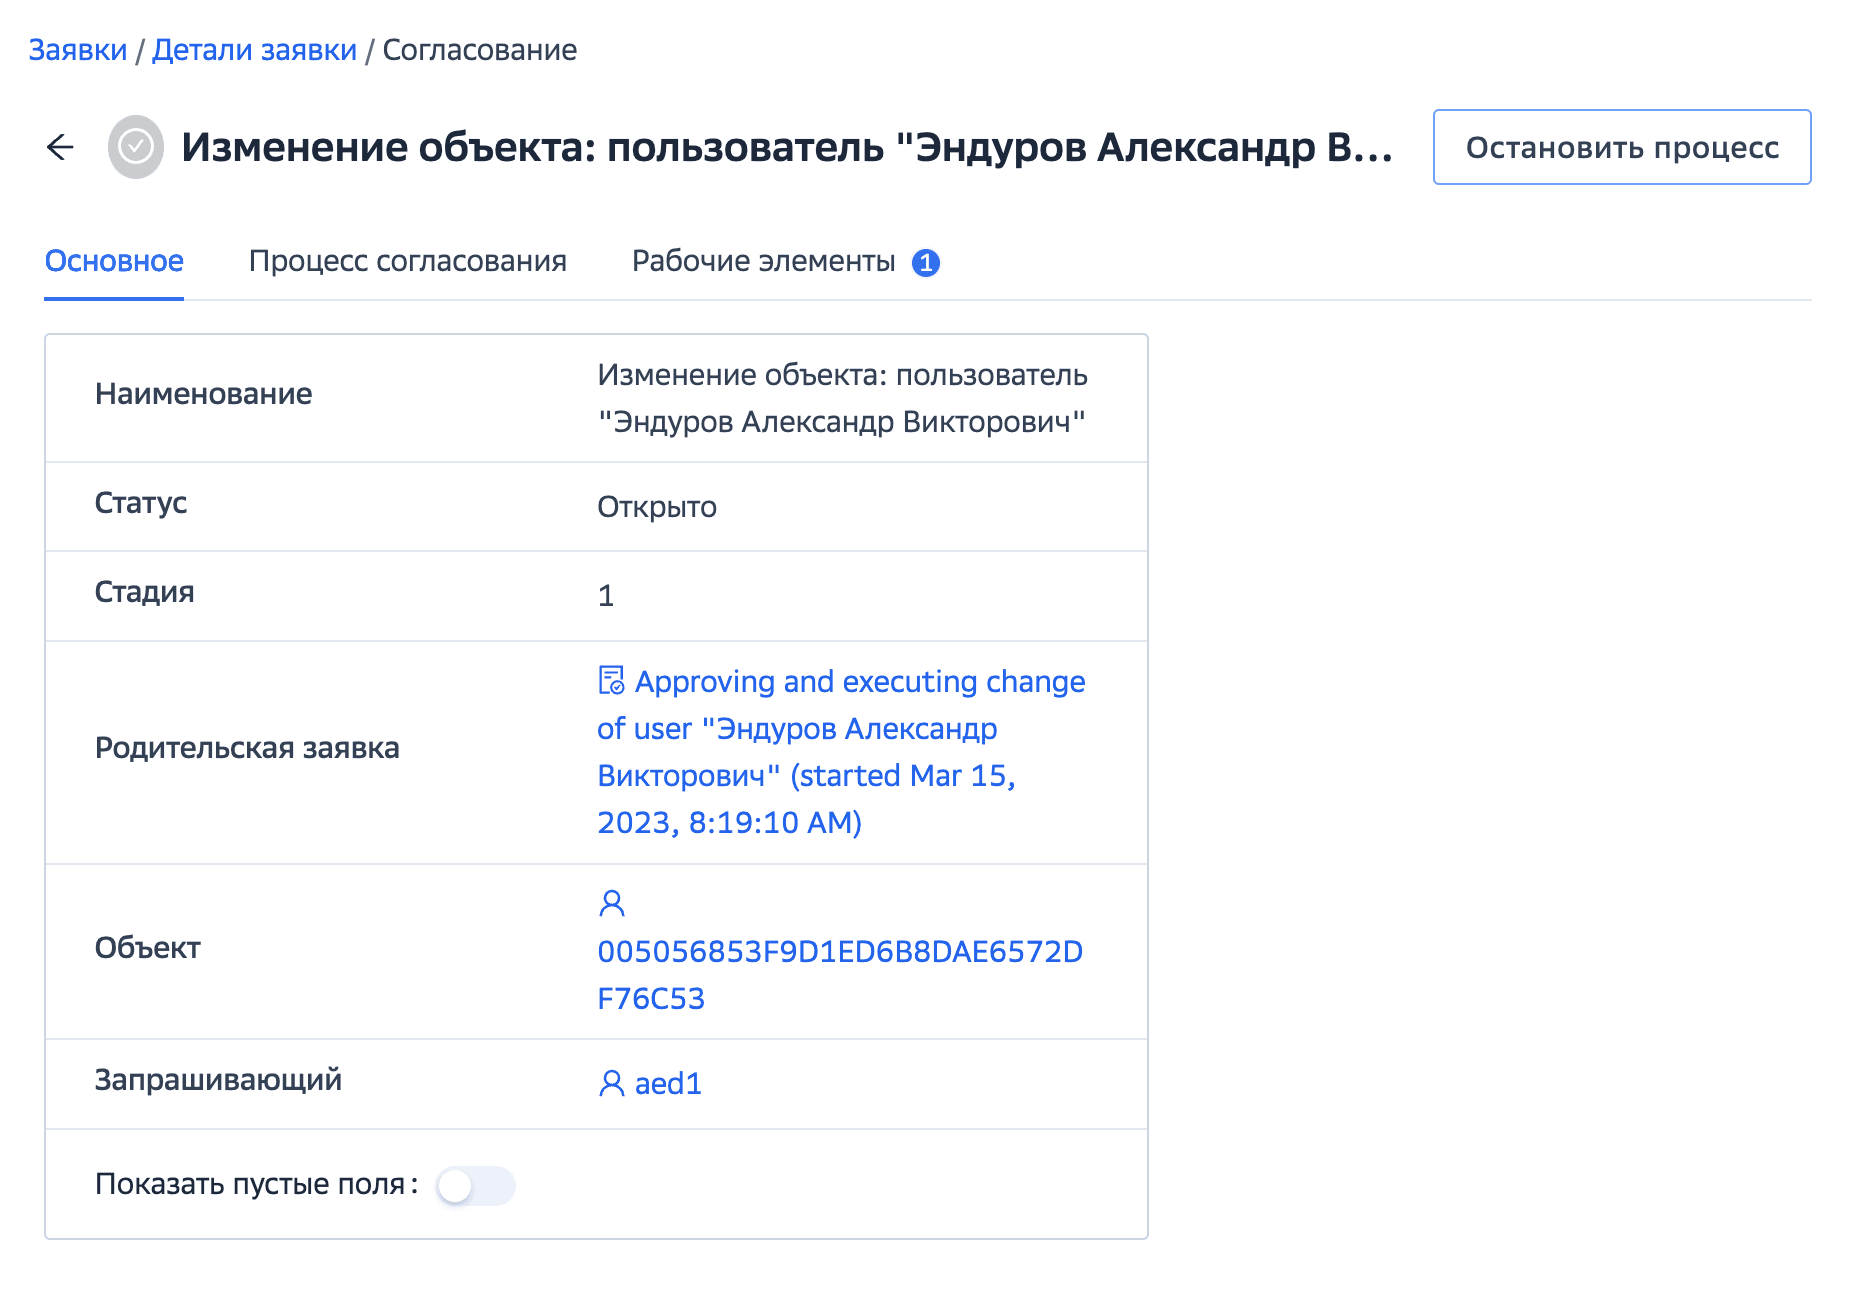This screenshot has height=1296, width=1850.
Task: Click the blue badge on Рабочие элементы
Action: (926, 263)
